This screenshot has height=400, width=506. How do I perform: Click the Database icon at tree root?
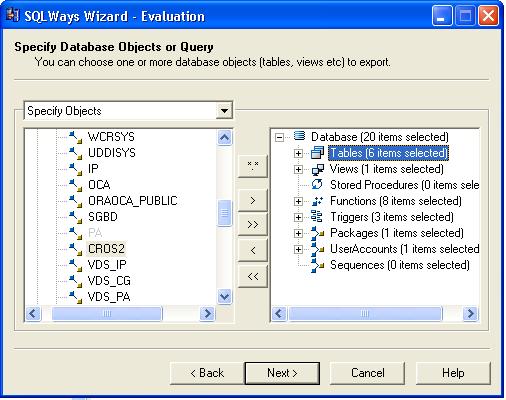tap(299, 136)
